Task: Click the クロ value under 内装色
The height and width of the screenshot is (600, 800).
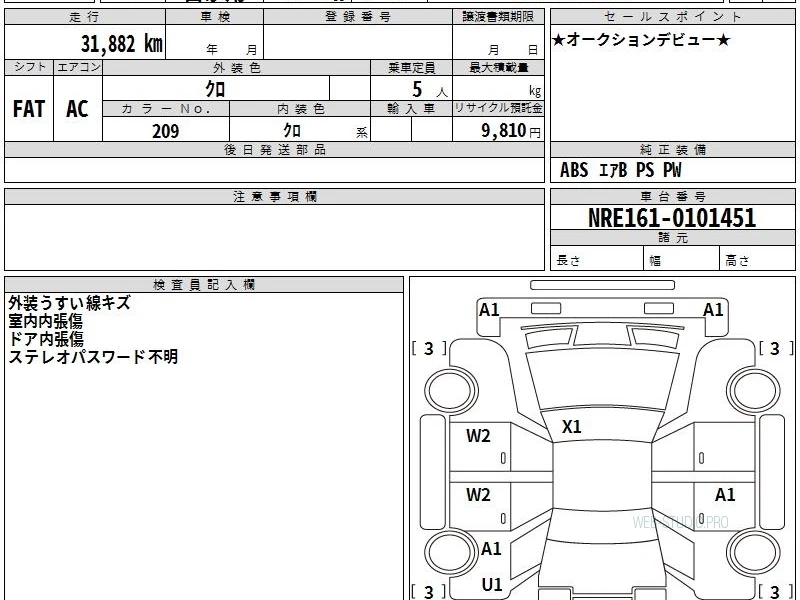Action: pyautogui.click(x=292, y=131)
